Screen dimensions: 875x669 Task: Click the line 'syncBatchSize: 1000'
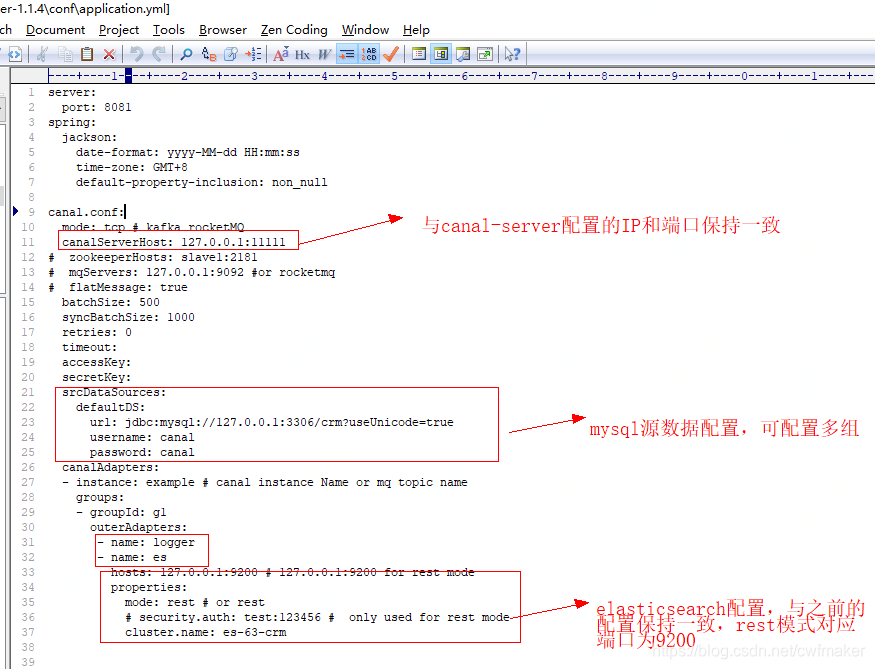(128, 317)
